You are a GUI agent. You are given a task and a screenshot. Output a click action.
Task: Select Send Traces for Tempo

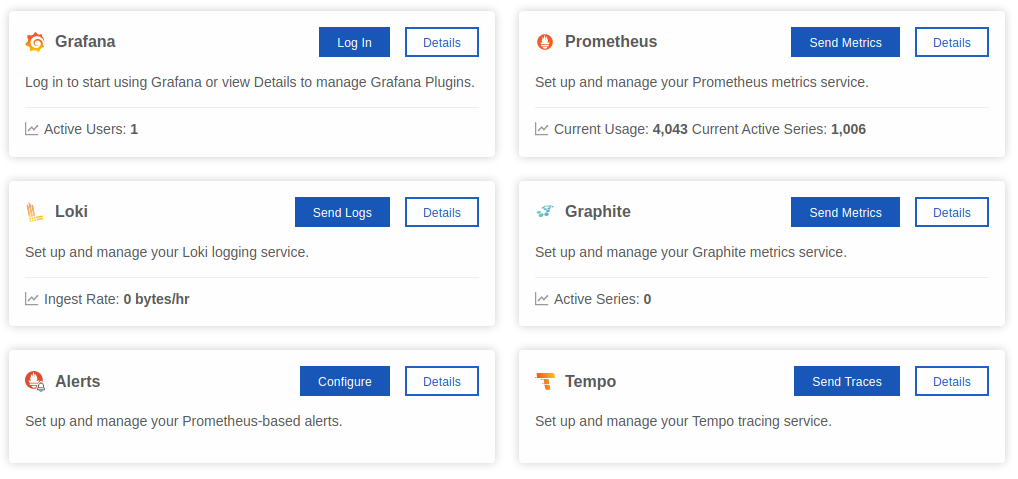[847, 381]
